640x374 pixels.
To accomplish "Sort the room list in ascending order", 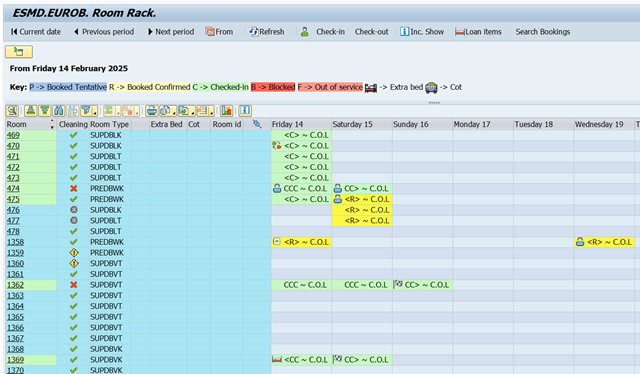I will tap(31, 111).
